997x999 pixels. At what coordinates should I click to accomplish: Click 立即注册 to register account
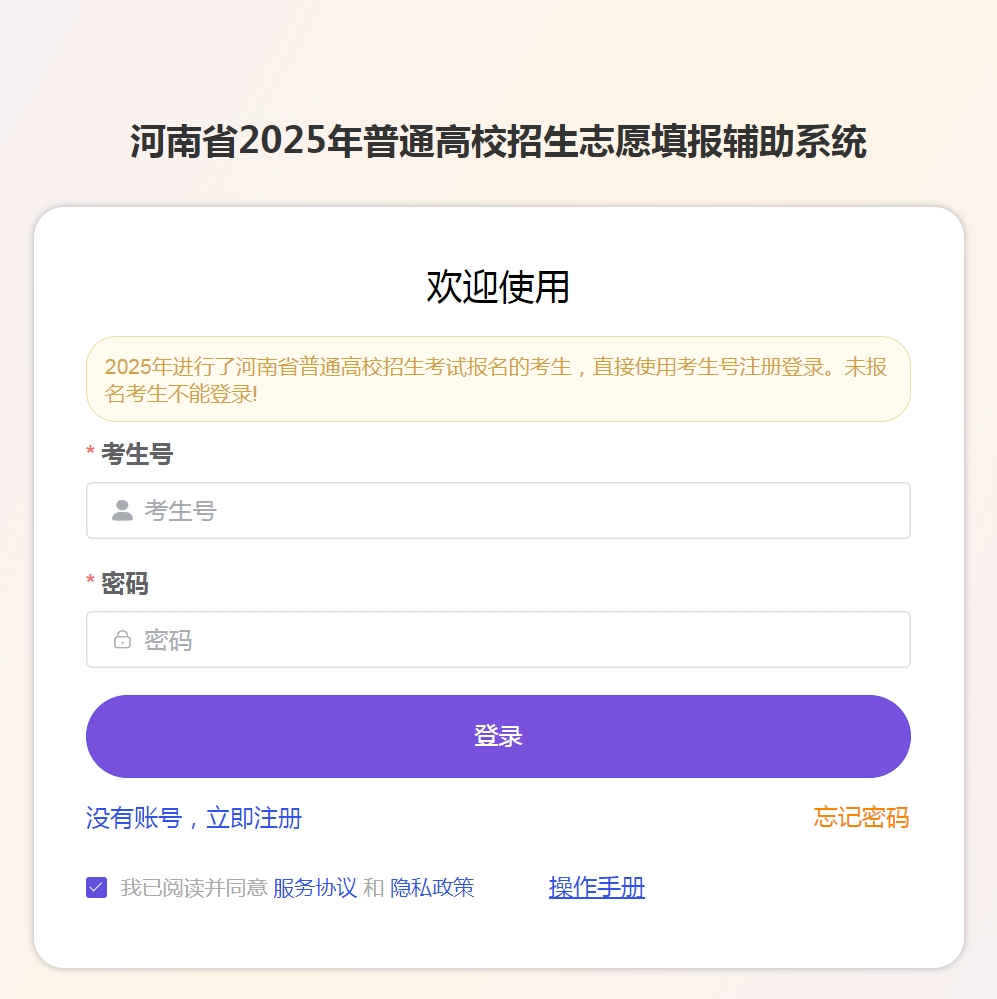pyautogui.click(x=256, y=818)
